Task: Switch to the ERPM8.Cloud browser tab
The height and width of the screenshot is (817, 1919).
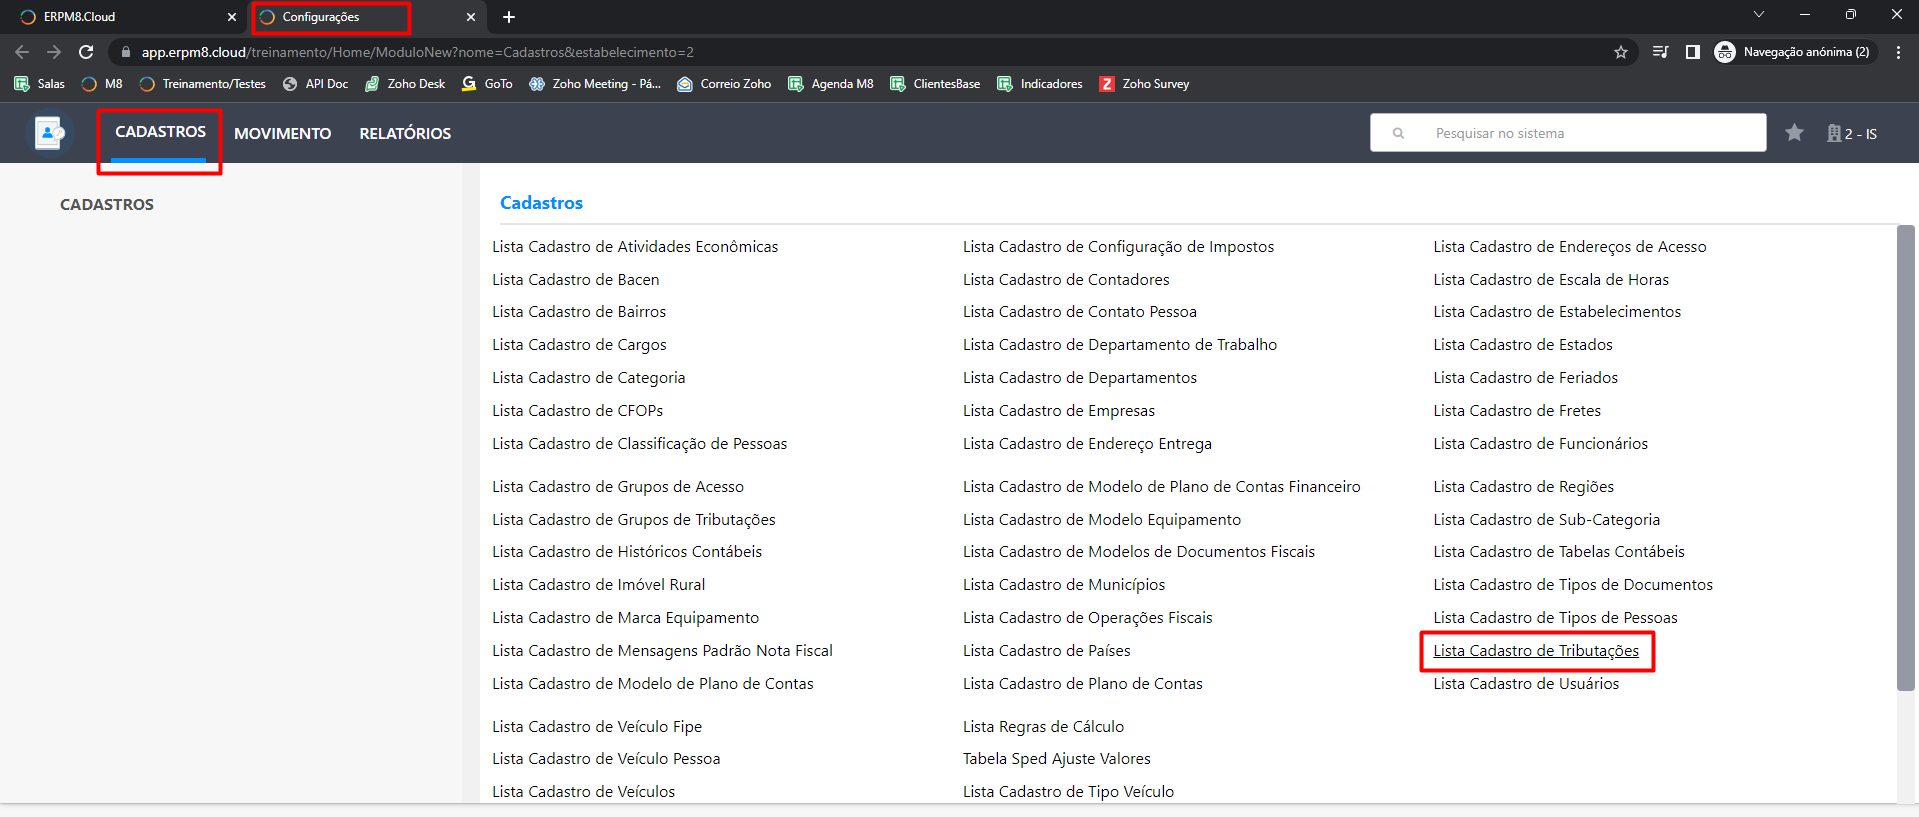Action: (x=120, y=17)
